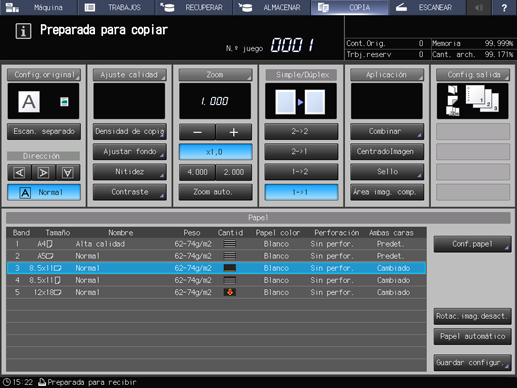Select 2->2 duplex mode
This screenshot has width=517, height=388.
(x=301, y=131)
